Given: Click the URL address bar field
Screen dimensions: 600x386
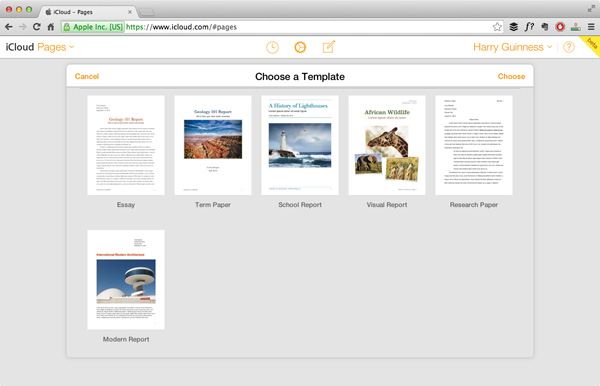Looking at the screenshot, I should 282,27.
